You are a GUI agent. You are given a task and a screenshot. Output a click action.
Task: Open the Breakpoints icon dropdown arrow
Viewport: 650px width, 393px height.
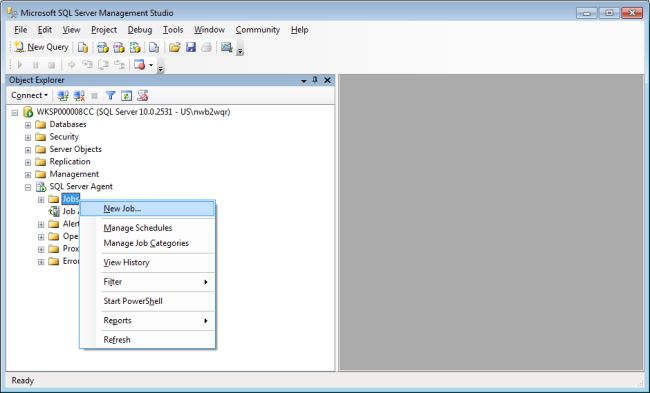(x=151, y=65)
